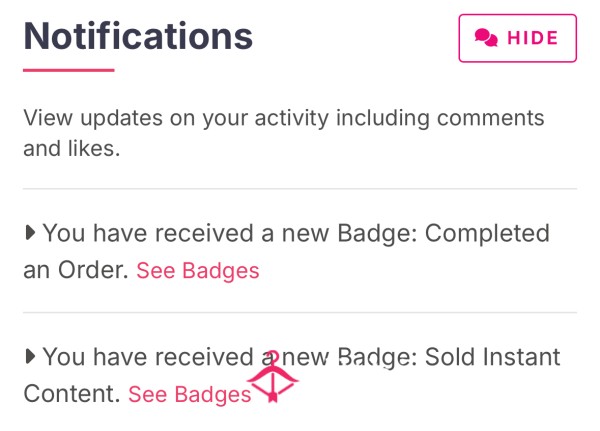Image resolution: width=600 pixels, height=431 pixels.
Task: Expand the Sold Instant Content notification arrow
Action: click(30, 356)
